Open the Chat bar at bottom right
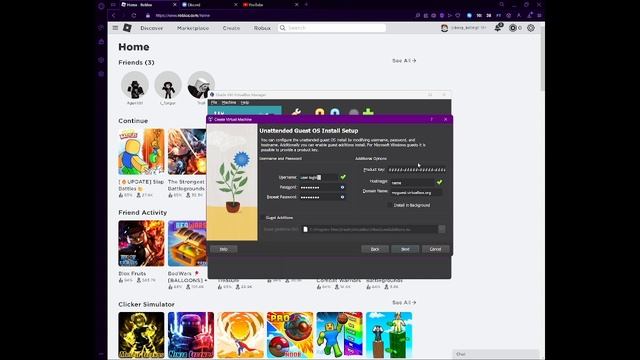The height and width of the screenshot is (360, 640). [x=496, y=354]
